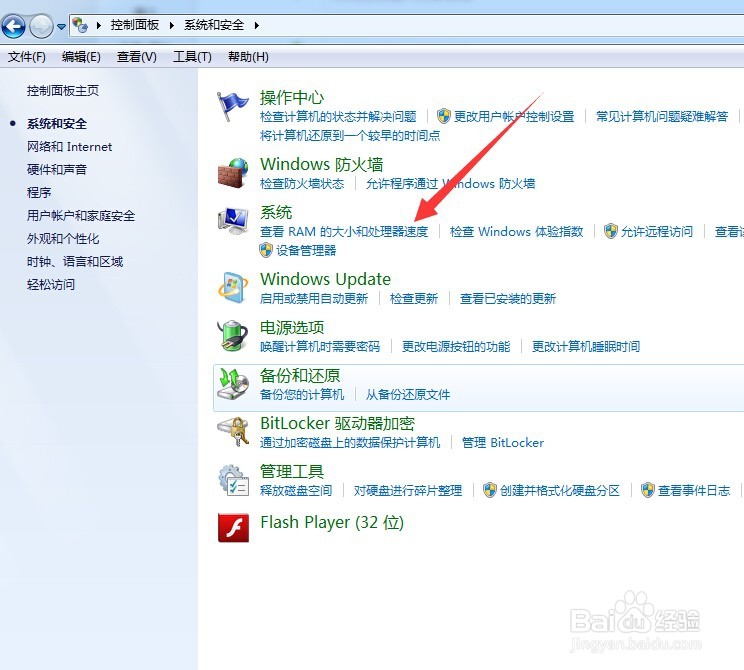744x670 pixels.
Task: Click shield icon beside 更改用户帐户控制设置
Action: coord(444,116)
